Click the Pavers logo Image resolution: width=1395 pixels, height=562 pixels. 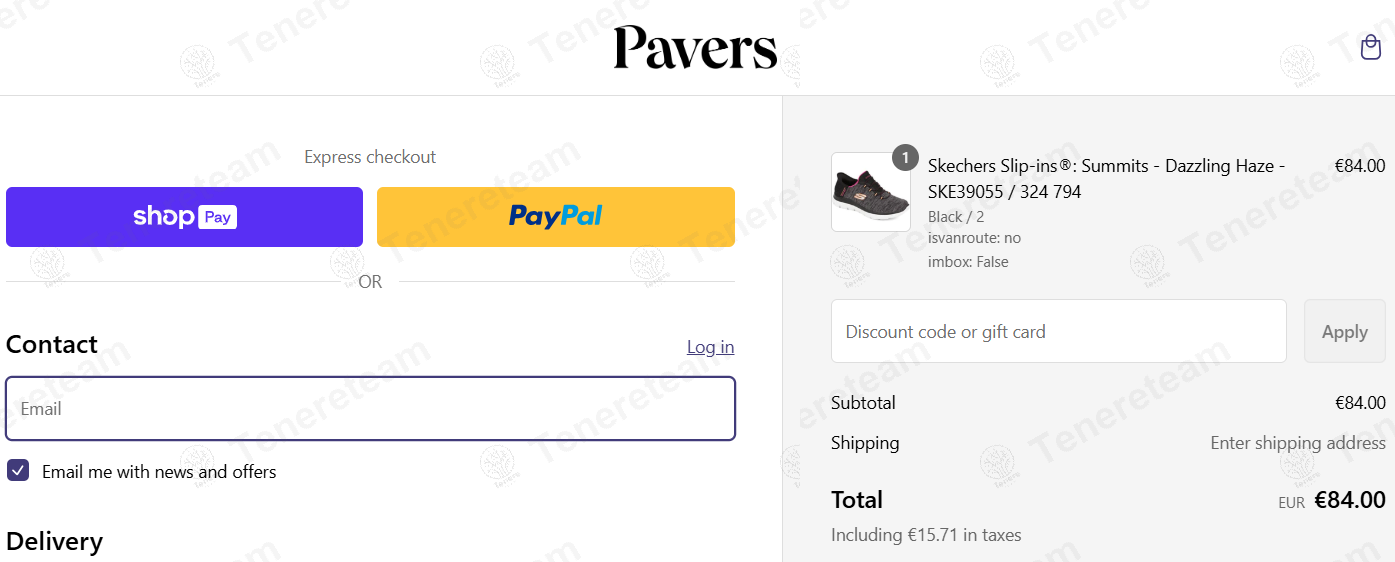pos(695,48)
